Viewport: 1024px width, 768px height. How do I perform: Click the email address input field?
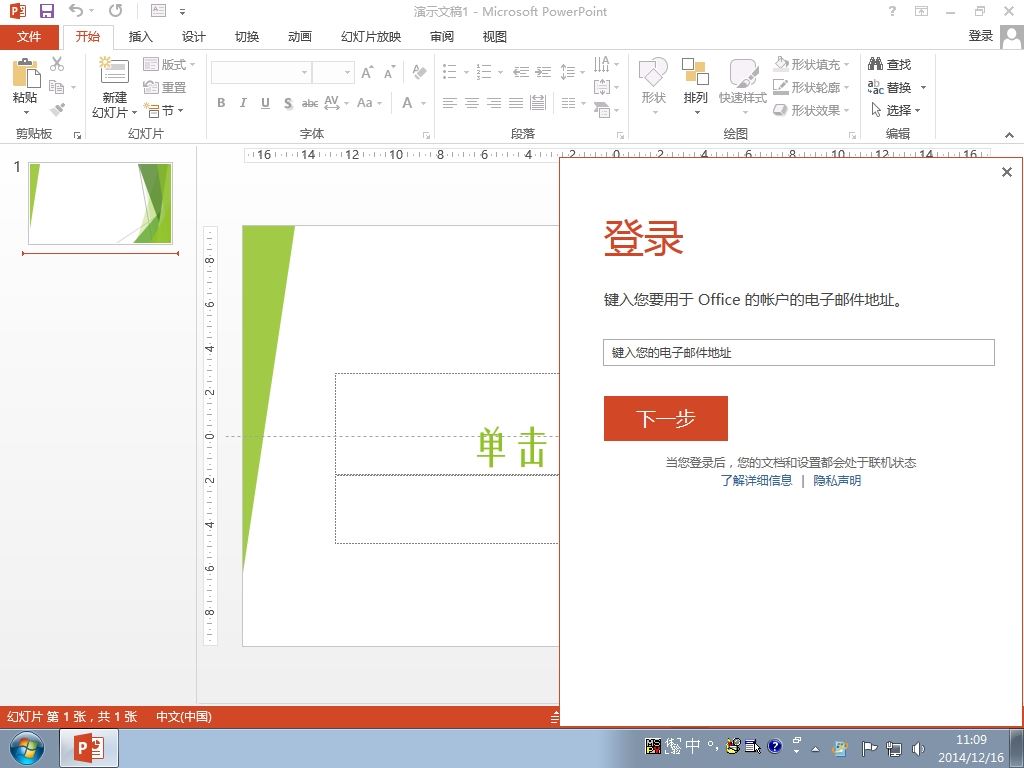[x=799, y=353]
